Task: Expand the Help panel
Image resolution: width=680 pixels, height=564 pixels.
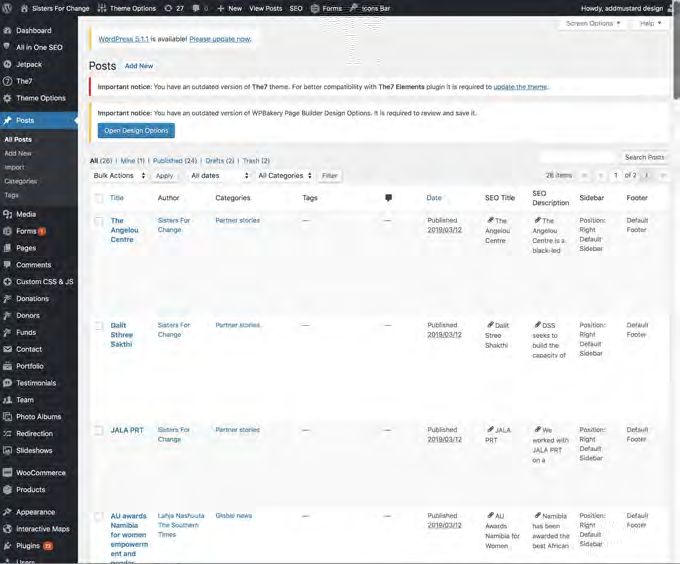Action: coord(650,23)
